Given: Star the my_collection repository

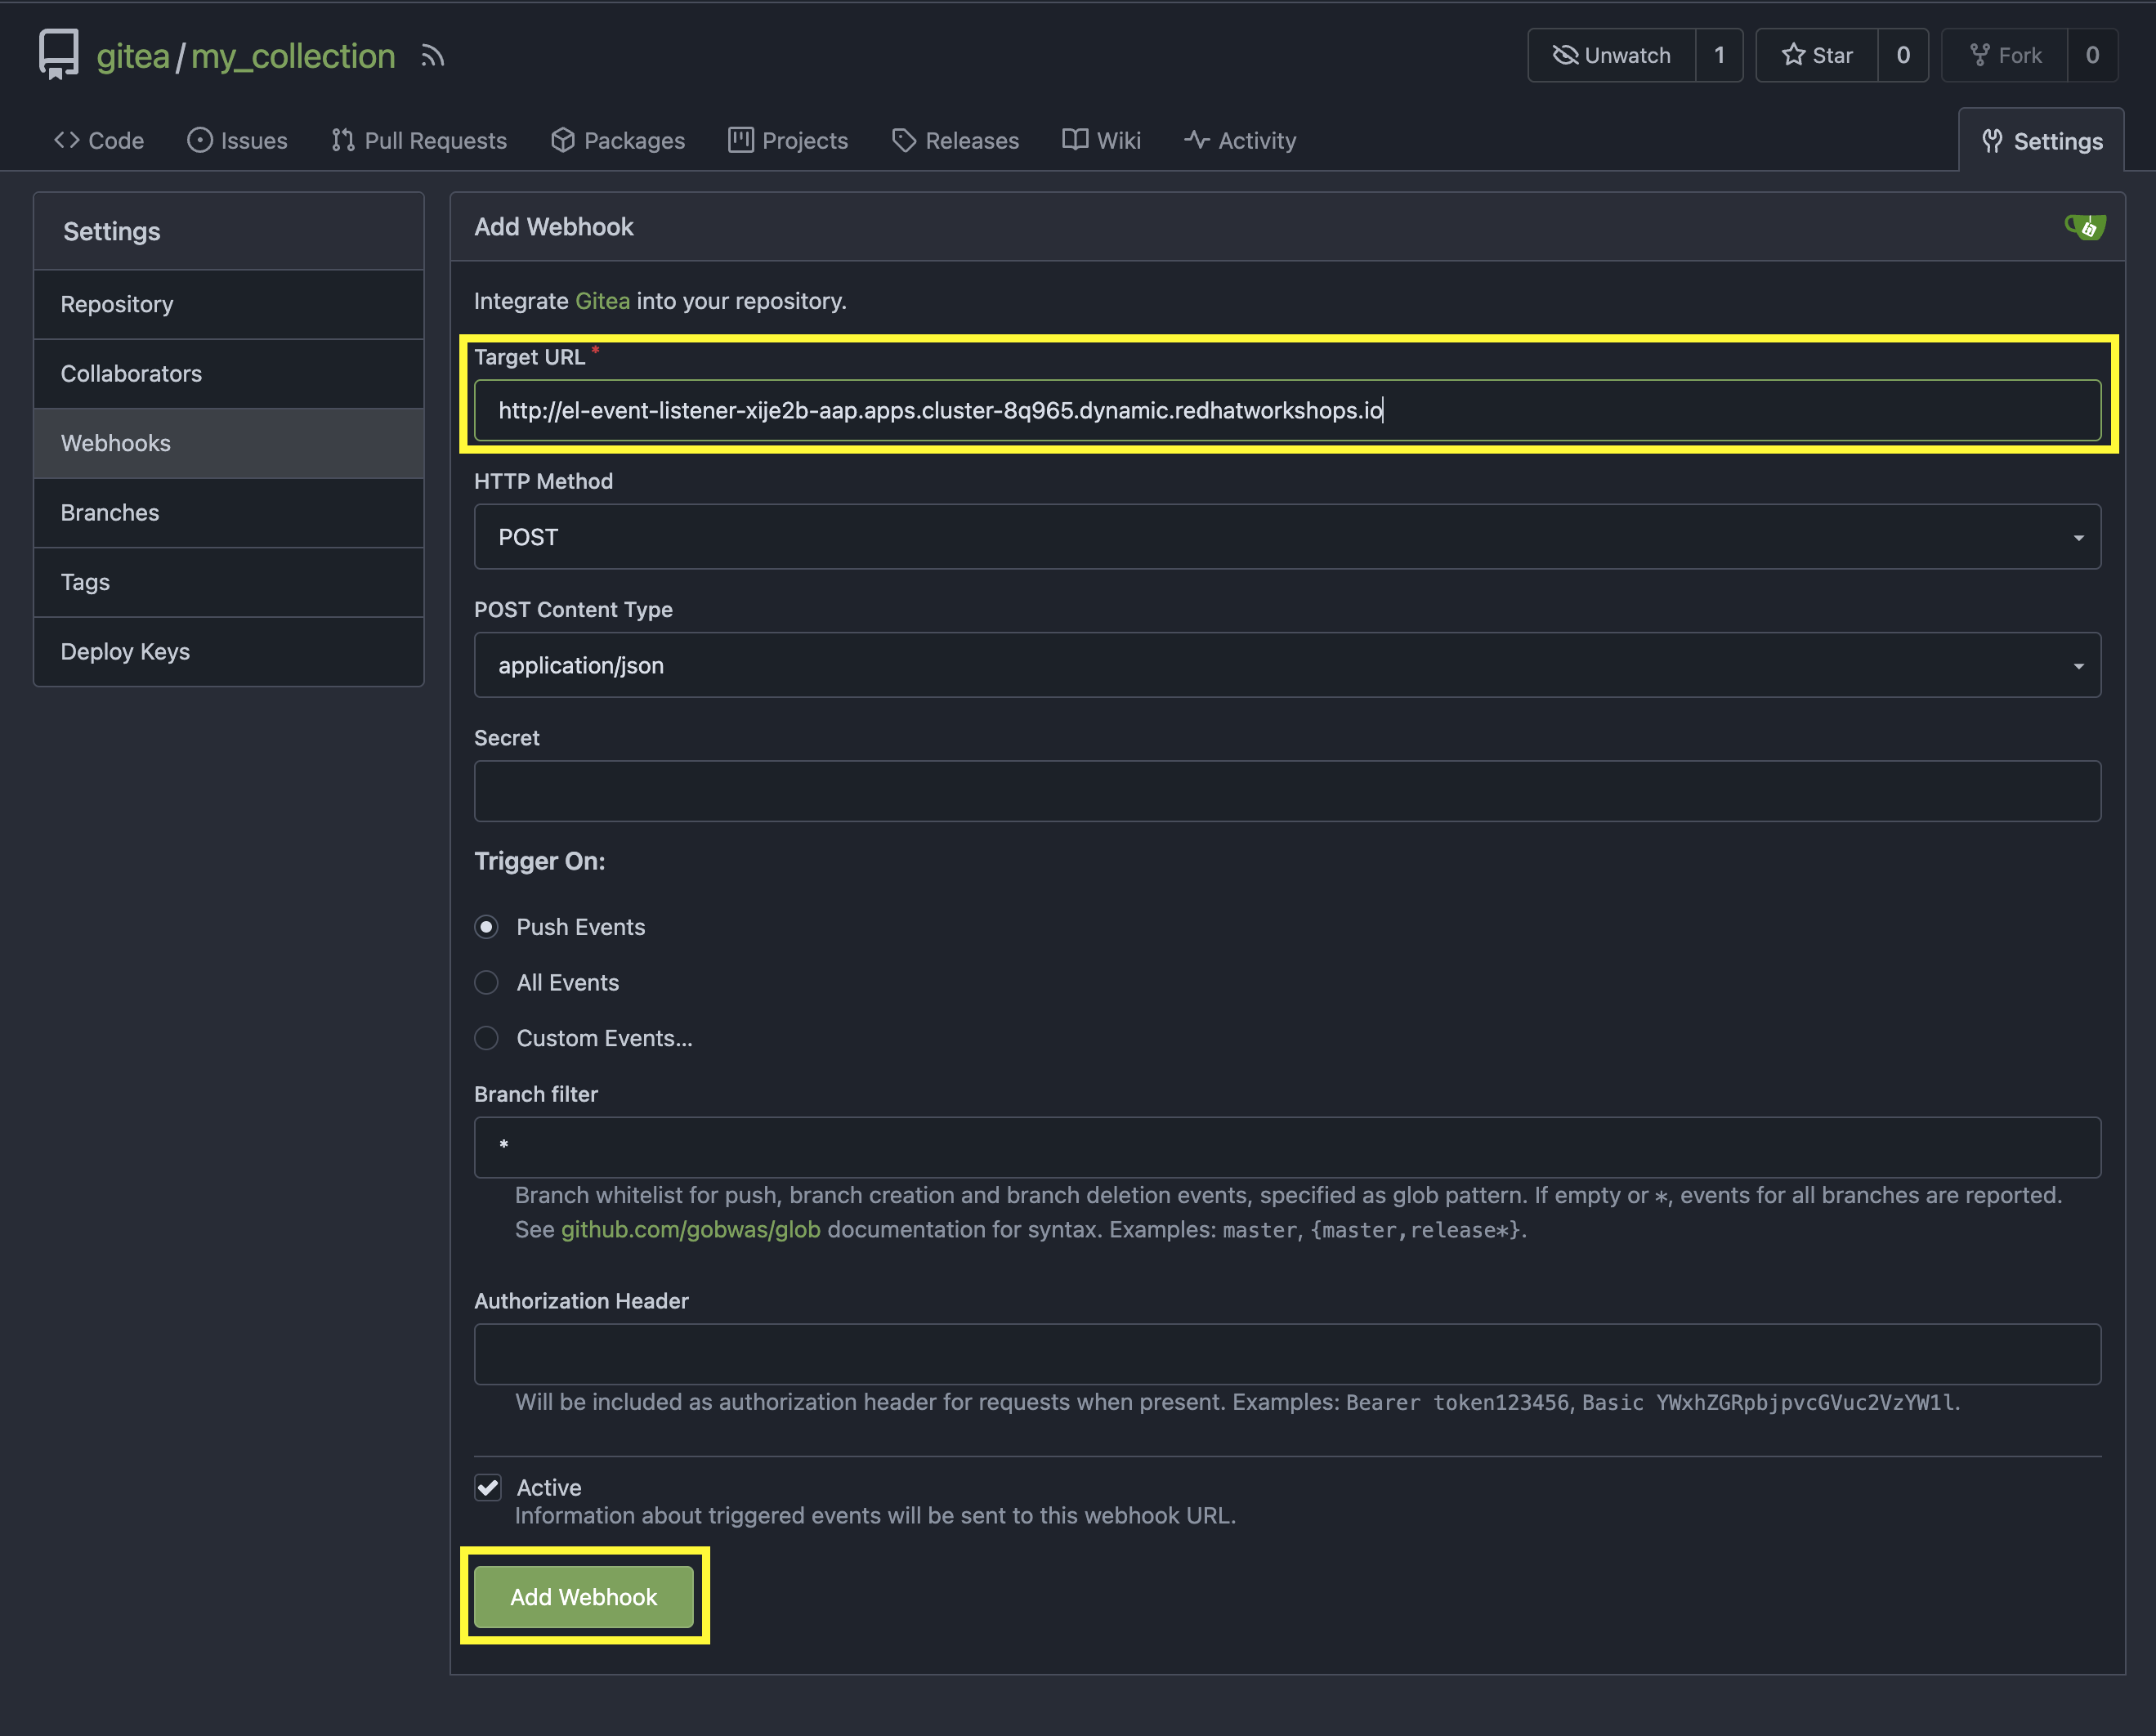Looking at the screenshot, I should click(1817, 55).
